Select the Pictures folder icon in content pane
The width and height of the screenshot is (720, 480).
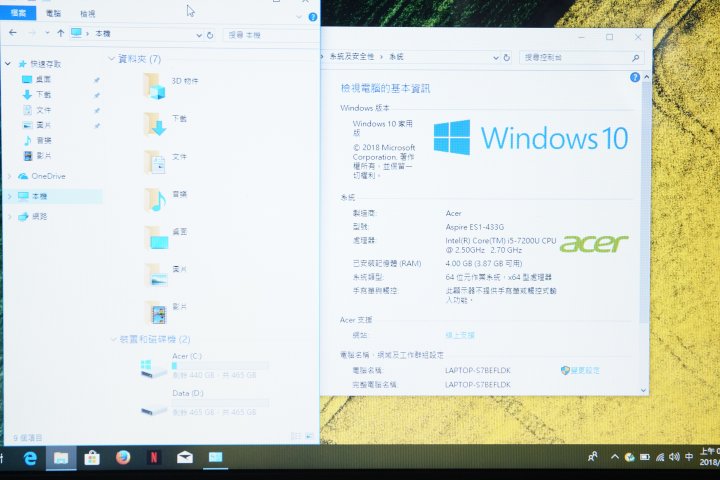(156, 275)
